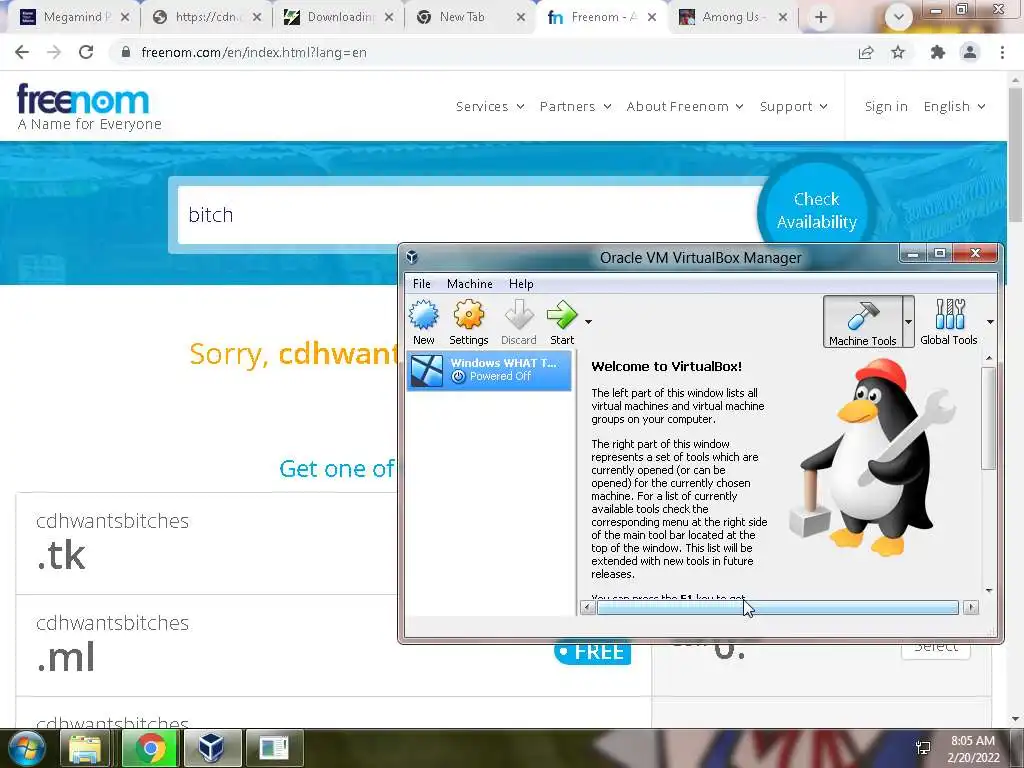Click the domain search input field
1024x768 pixels.
coord(470,215)
